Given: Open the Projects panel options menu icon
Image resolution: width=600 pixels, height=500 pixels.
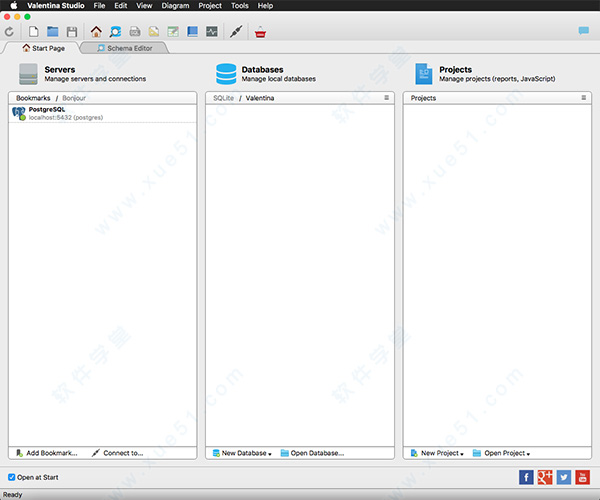Looking at the screenshot, I should pos(584,98).
